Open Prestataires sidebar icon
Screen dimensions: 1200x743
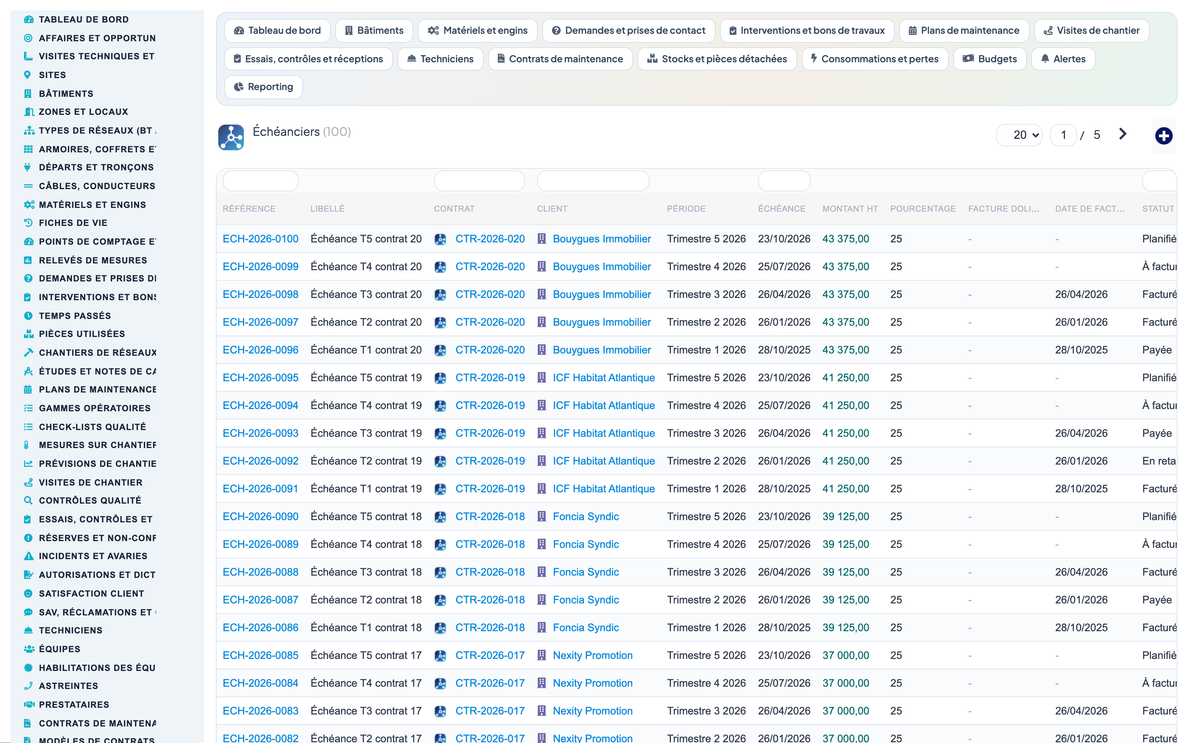[28, 704]
